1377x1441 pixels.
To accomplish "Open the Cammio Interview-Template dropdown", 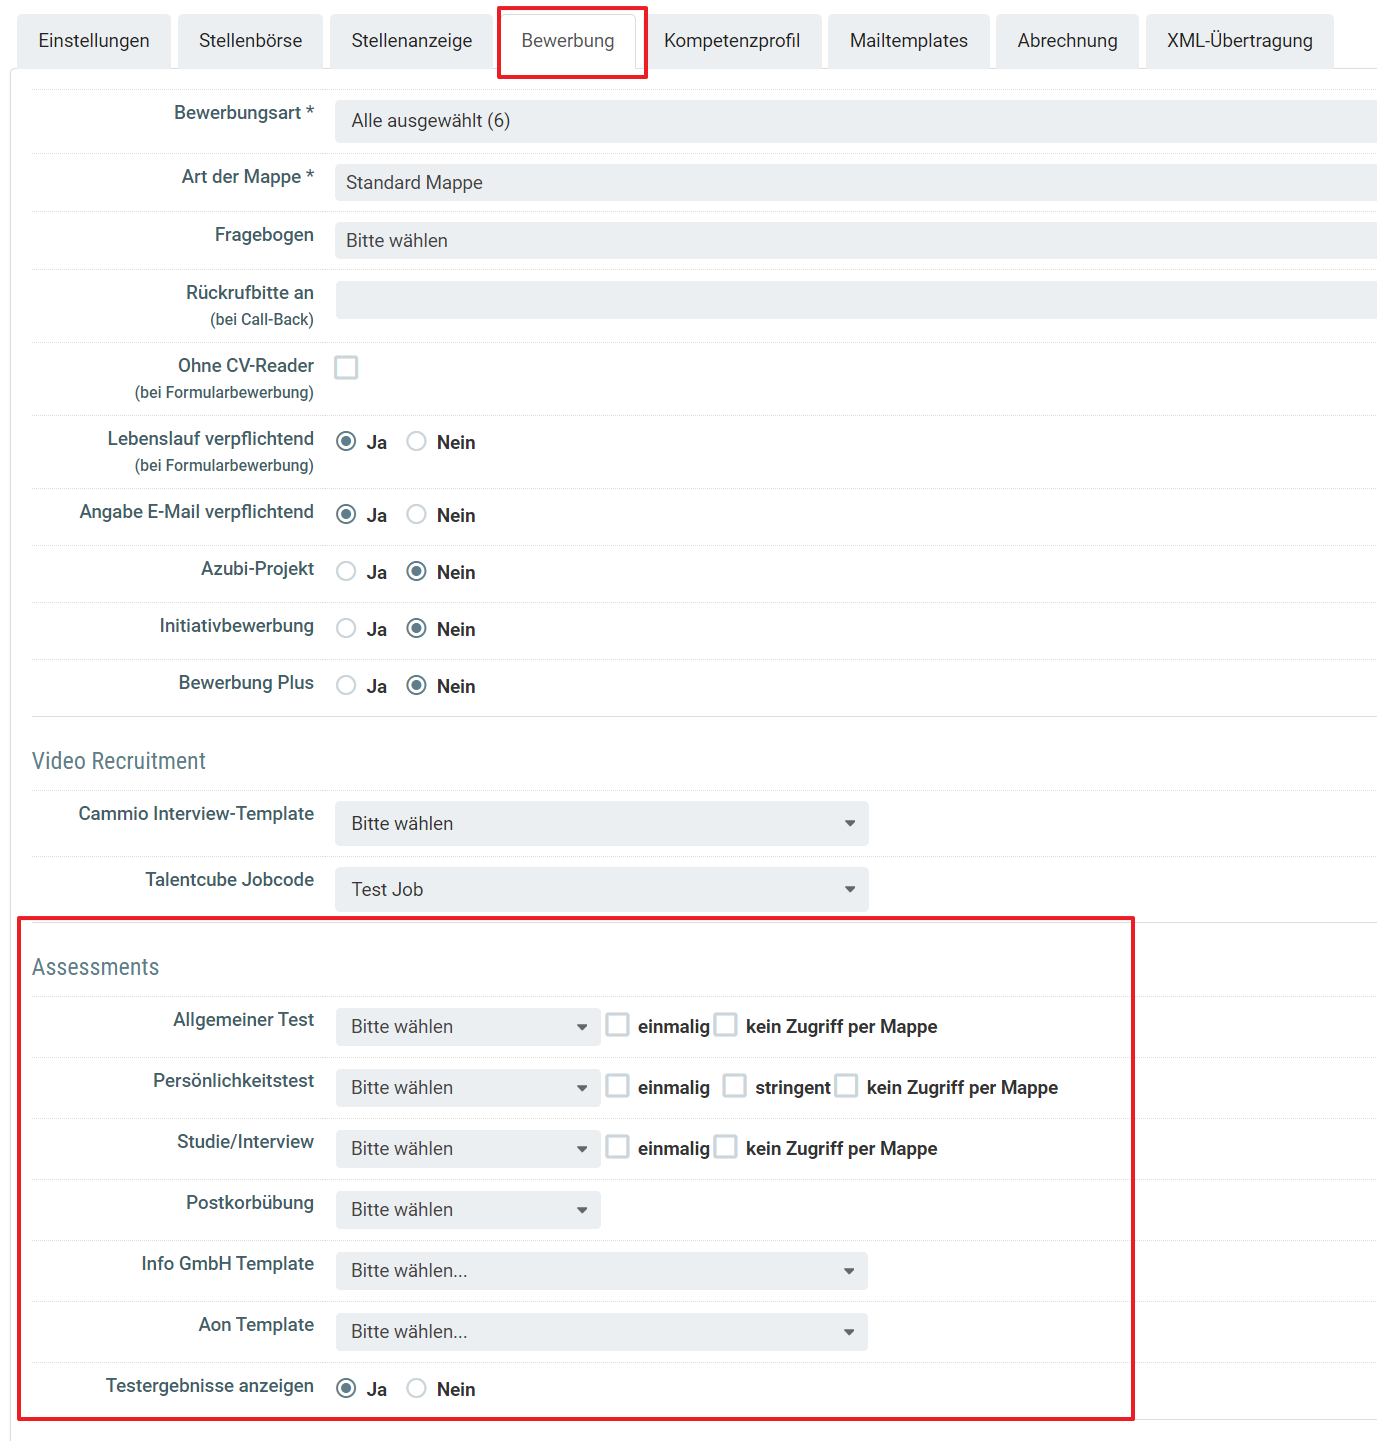I will (x=602, y=824).
